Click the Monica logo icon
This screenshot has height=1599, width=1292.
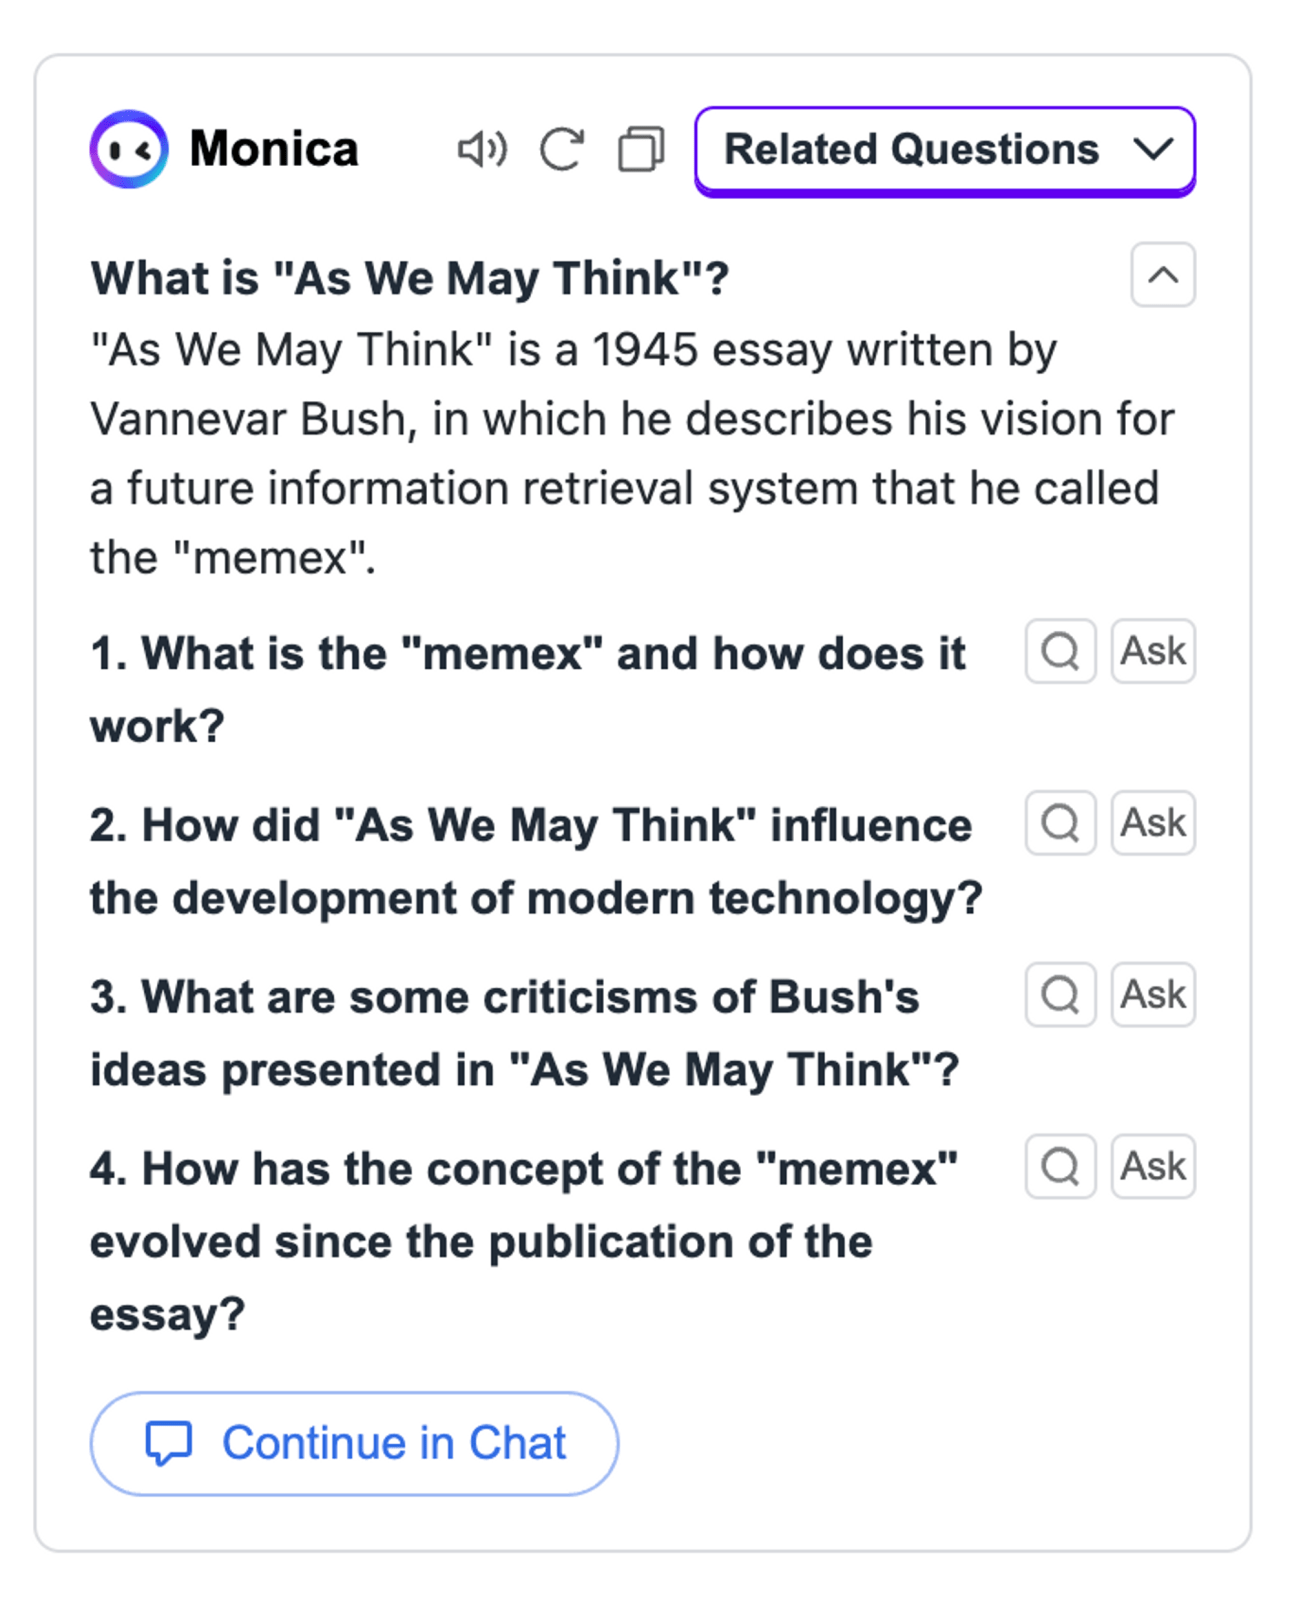click(129, 150)
